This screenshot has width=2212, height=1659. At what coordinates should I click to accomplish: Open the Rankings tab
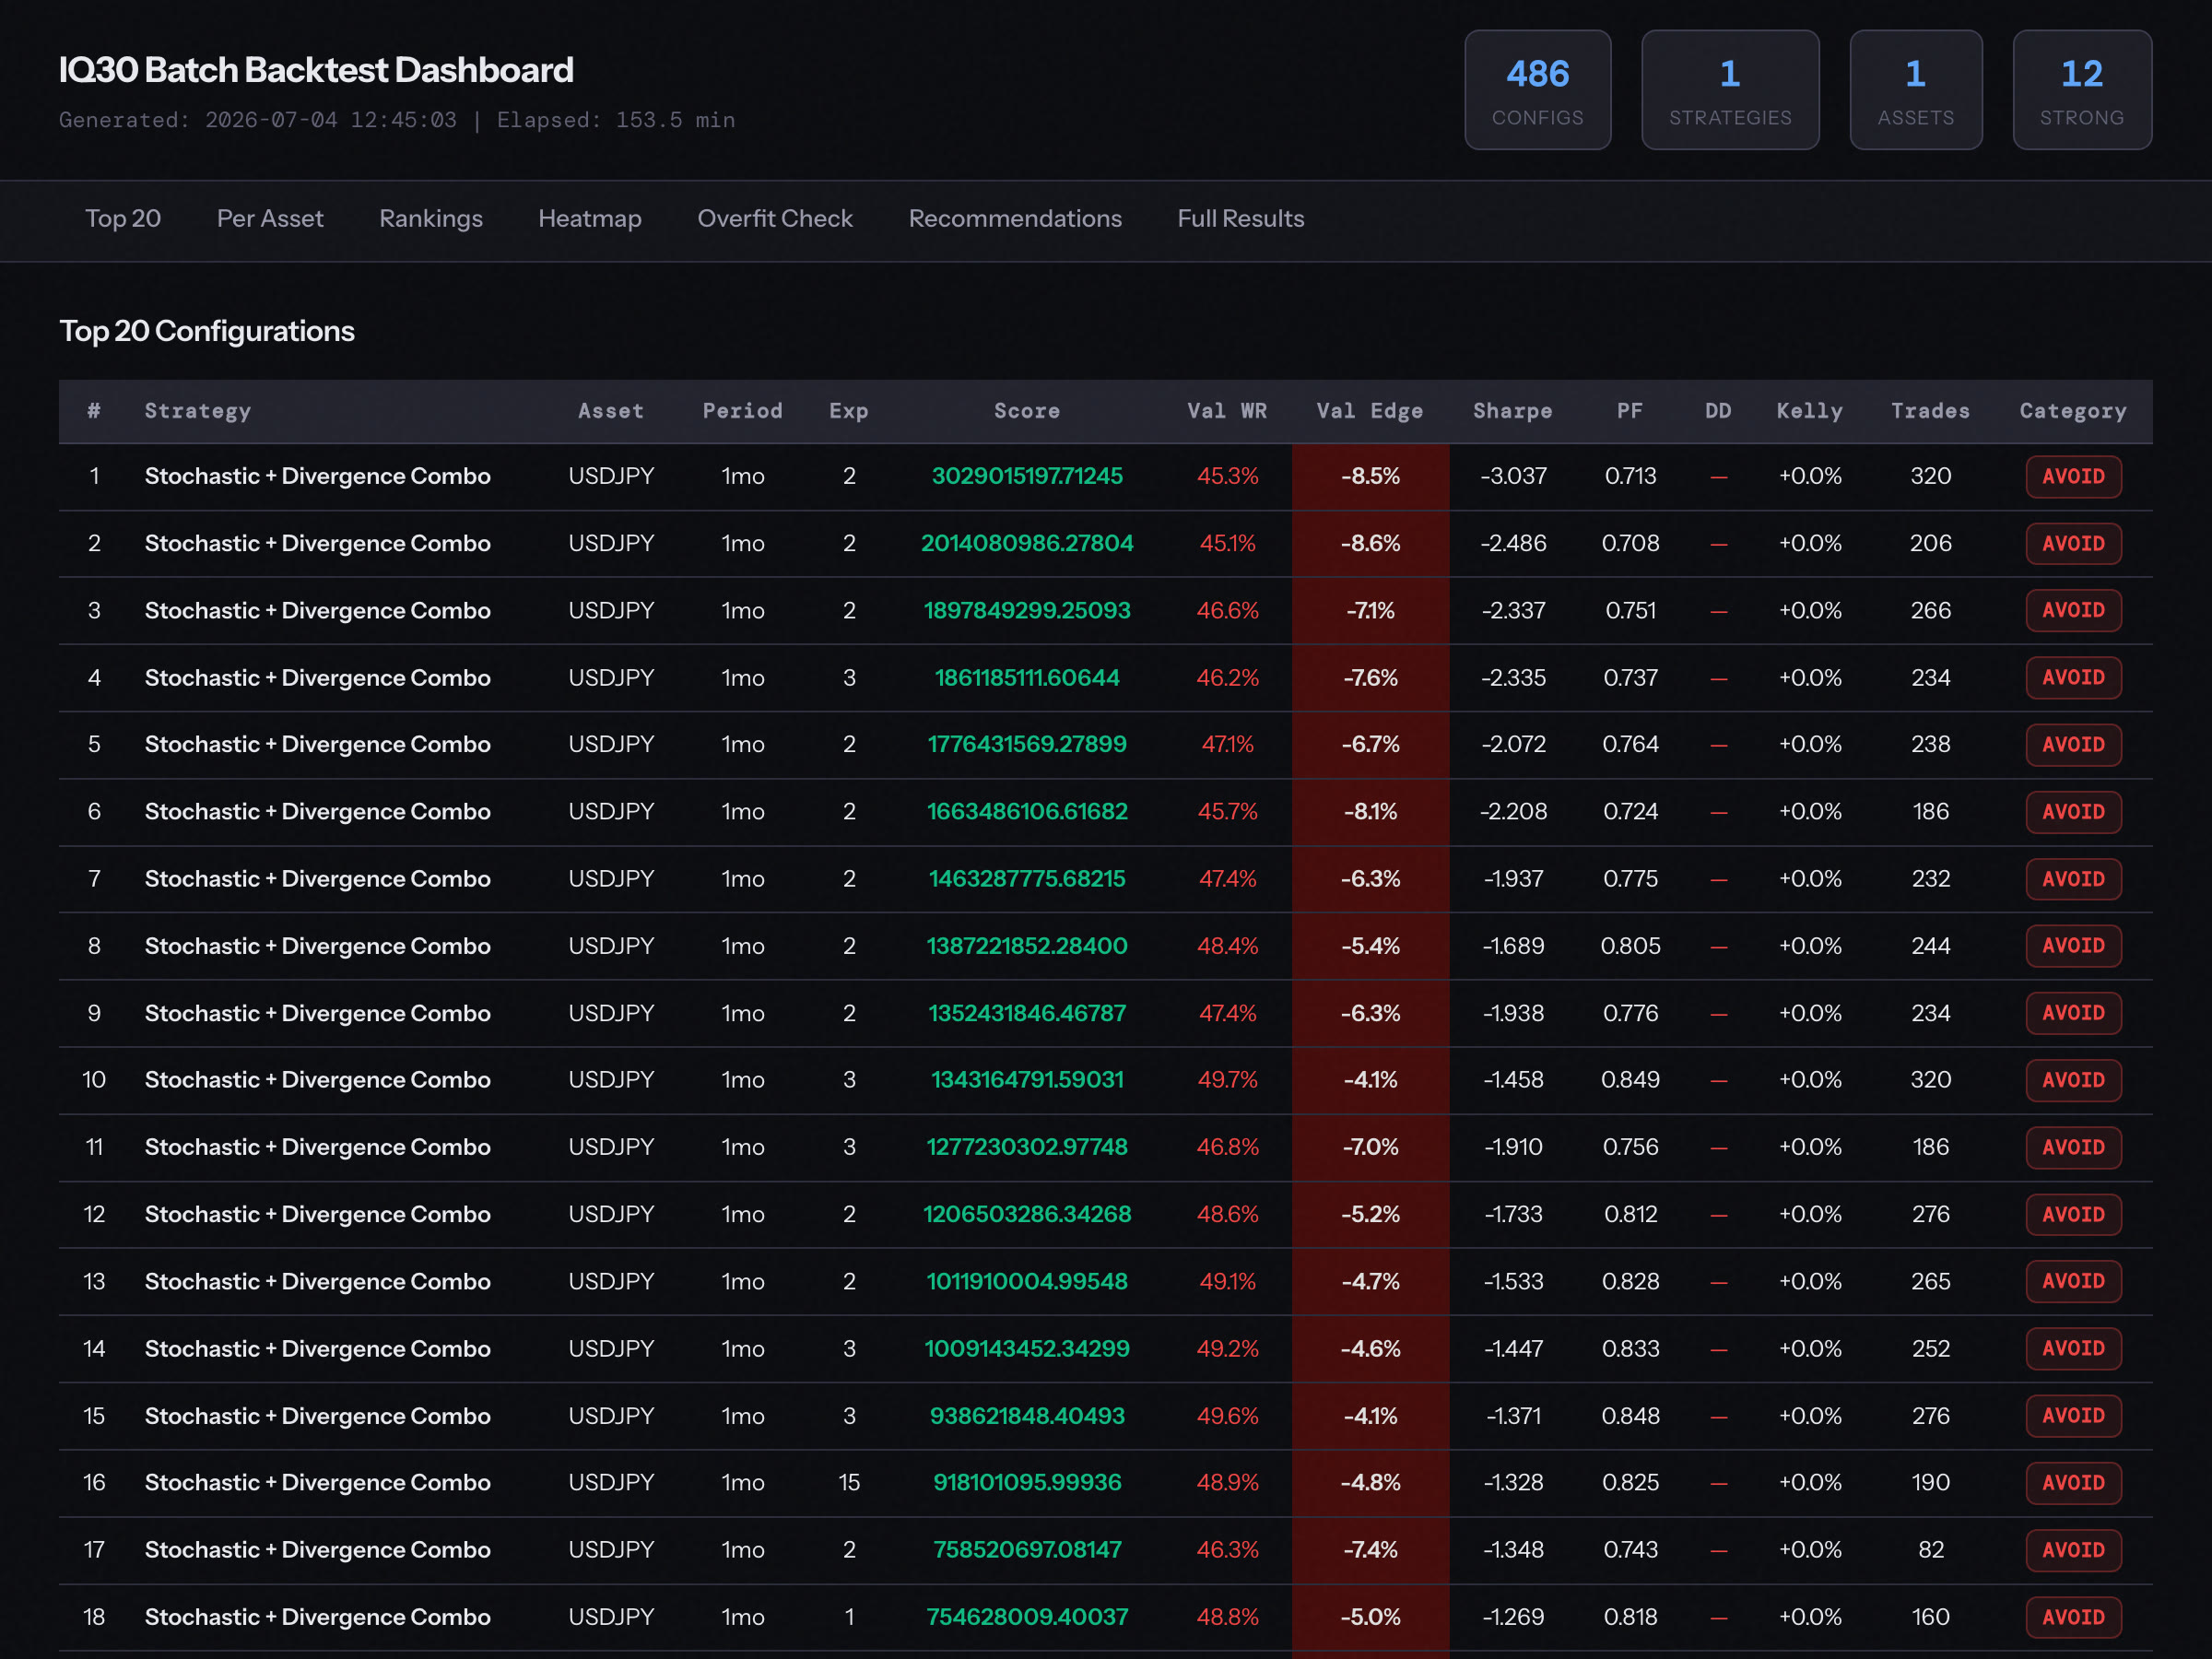point(431,219)
